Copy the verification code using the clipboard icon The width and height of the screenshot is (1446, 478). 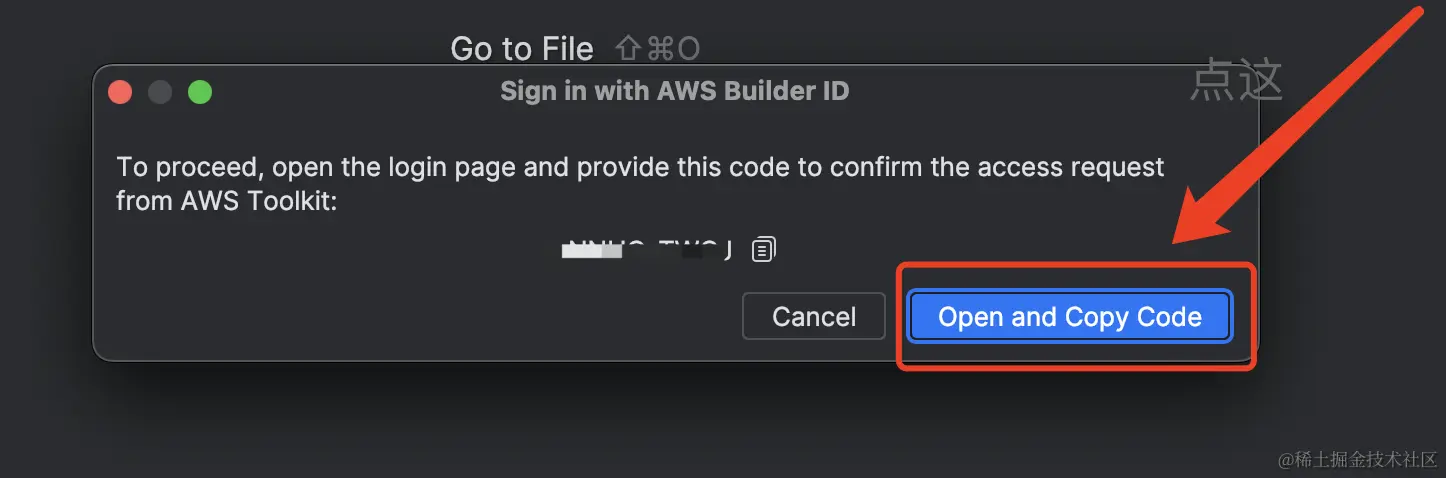click(764, 249)
